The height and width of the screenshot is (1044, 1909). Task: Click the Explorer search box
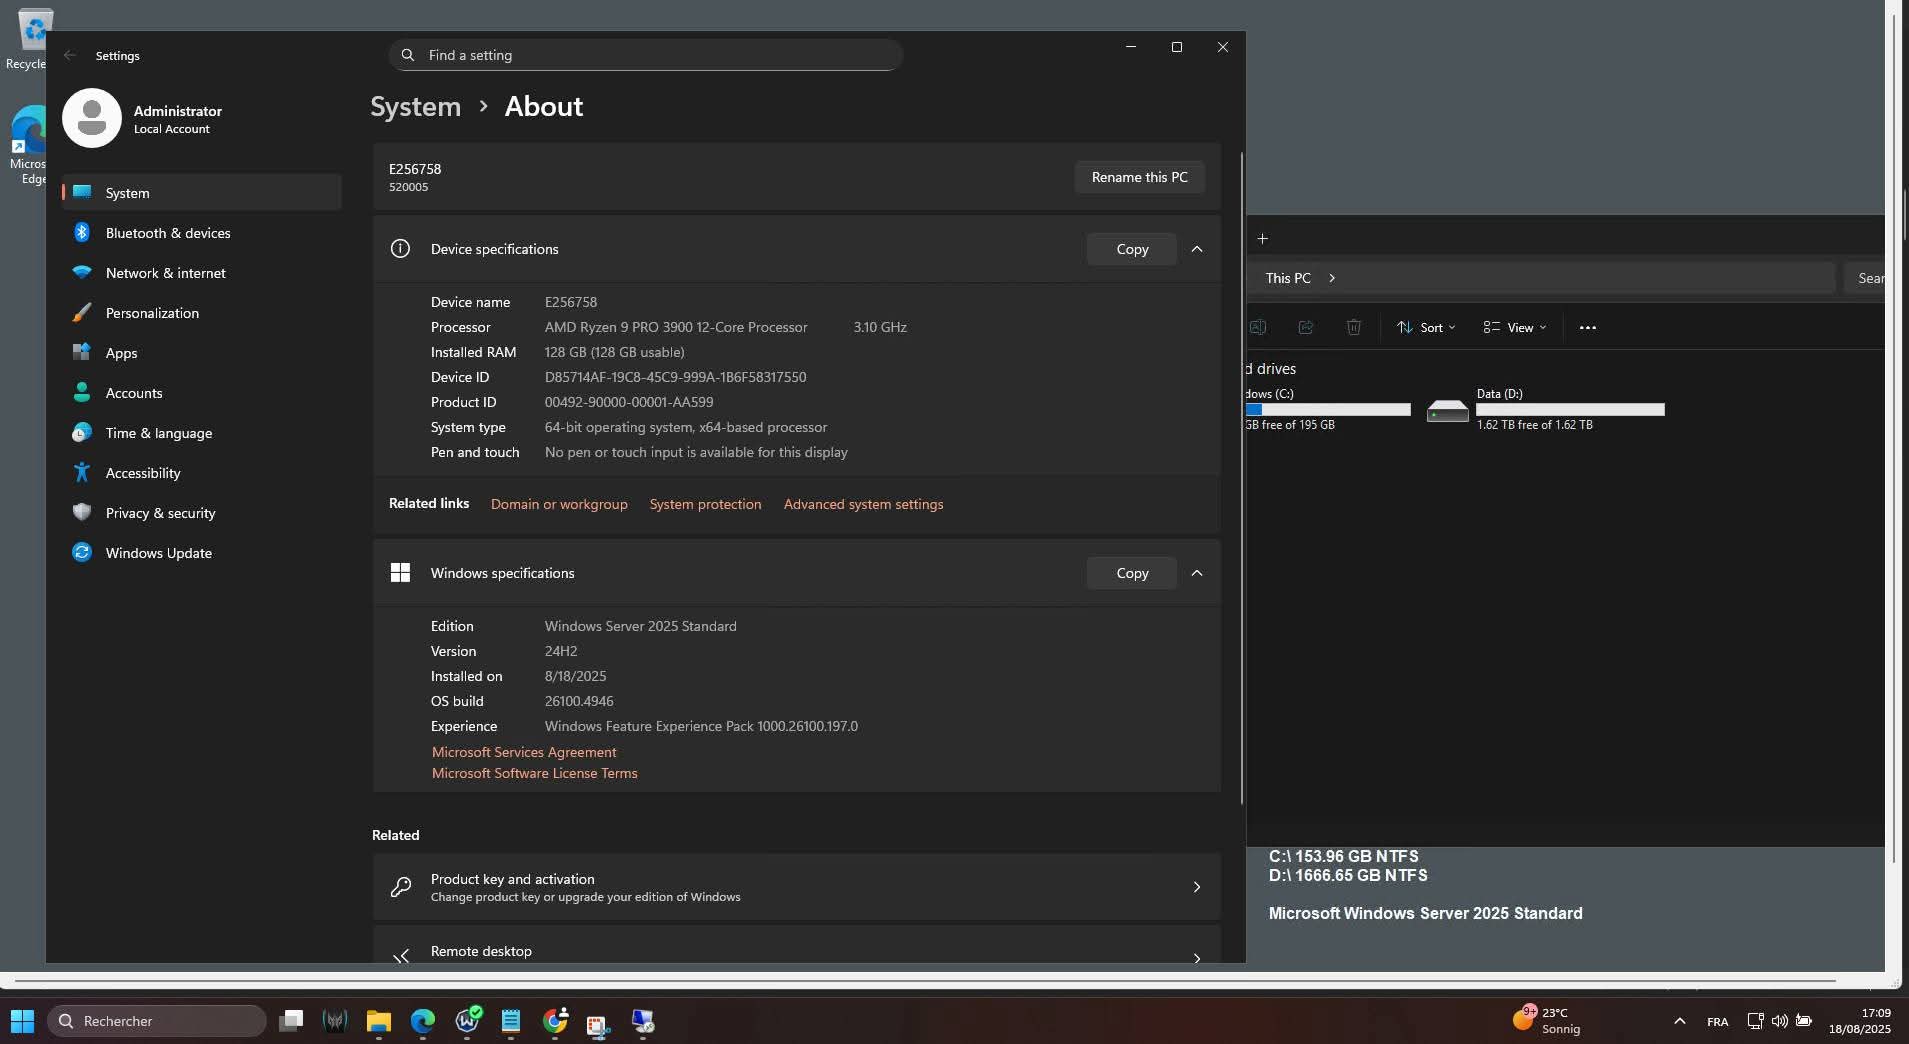point(1865,278)
